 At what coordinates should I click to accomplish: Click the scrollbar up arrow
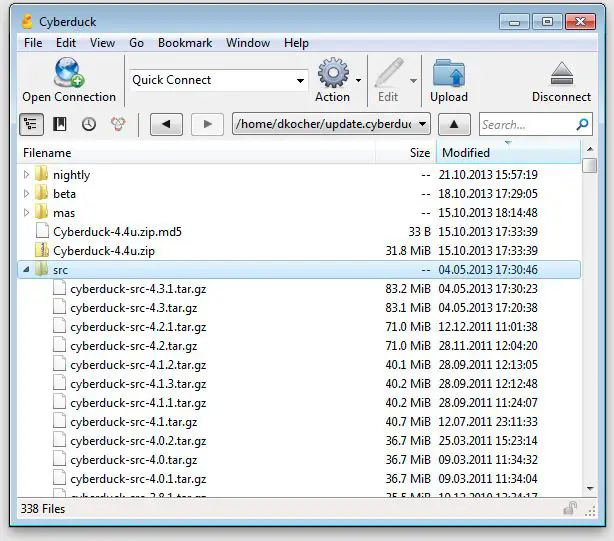click(x=590, y=149)
